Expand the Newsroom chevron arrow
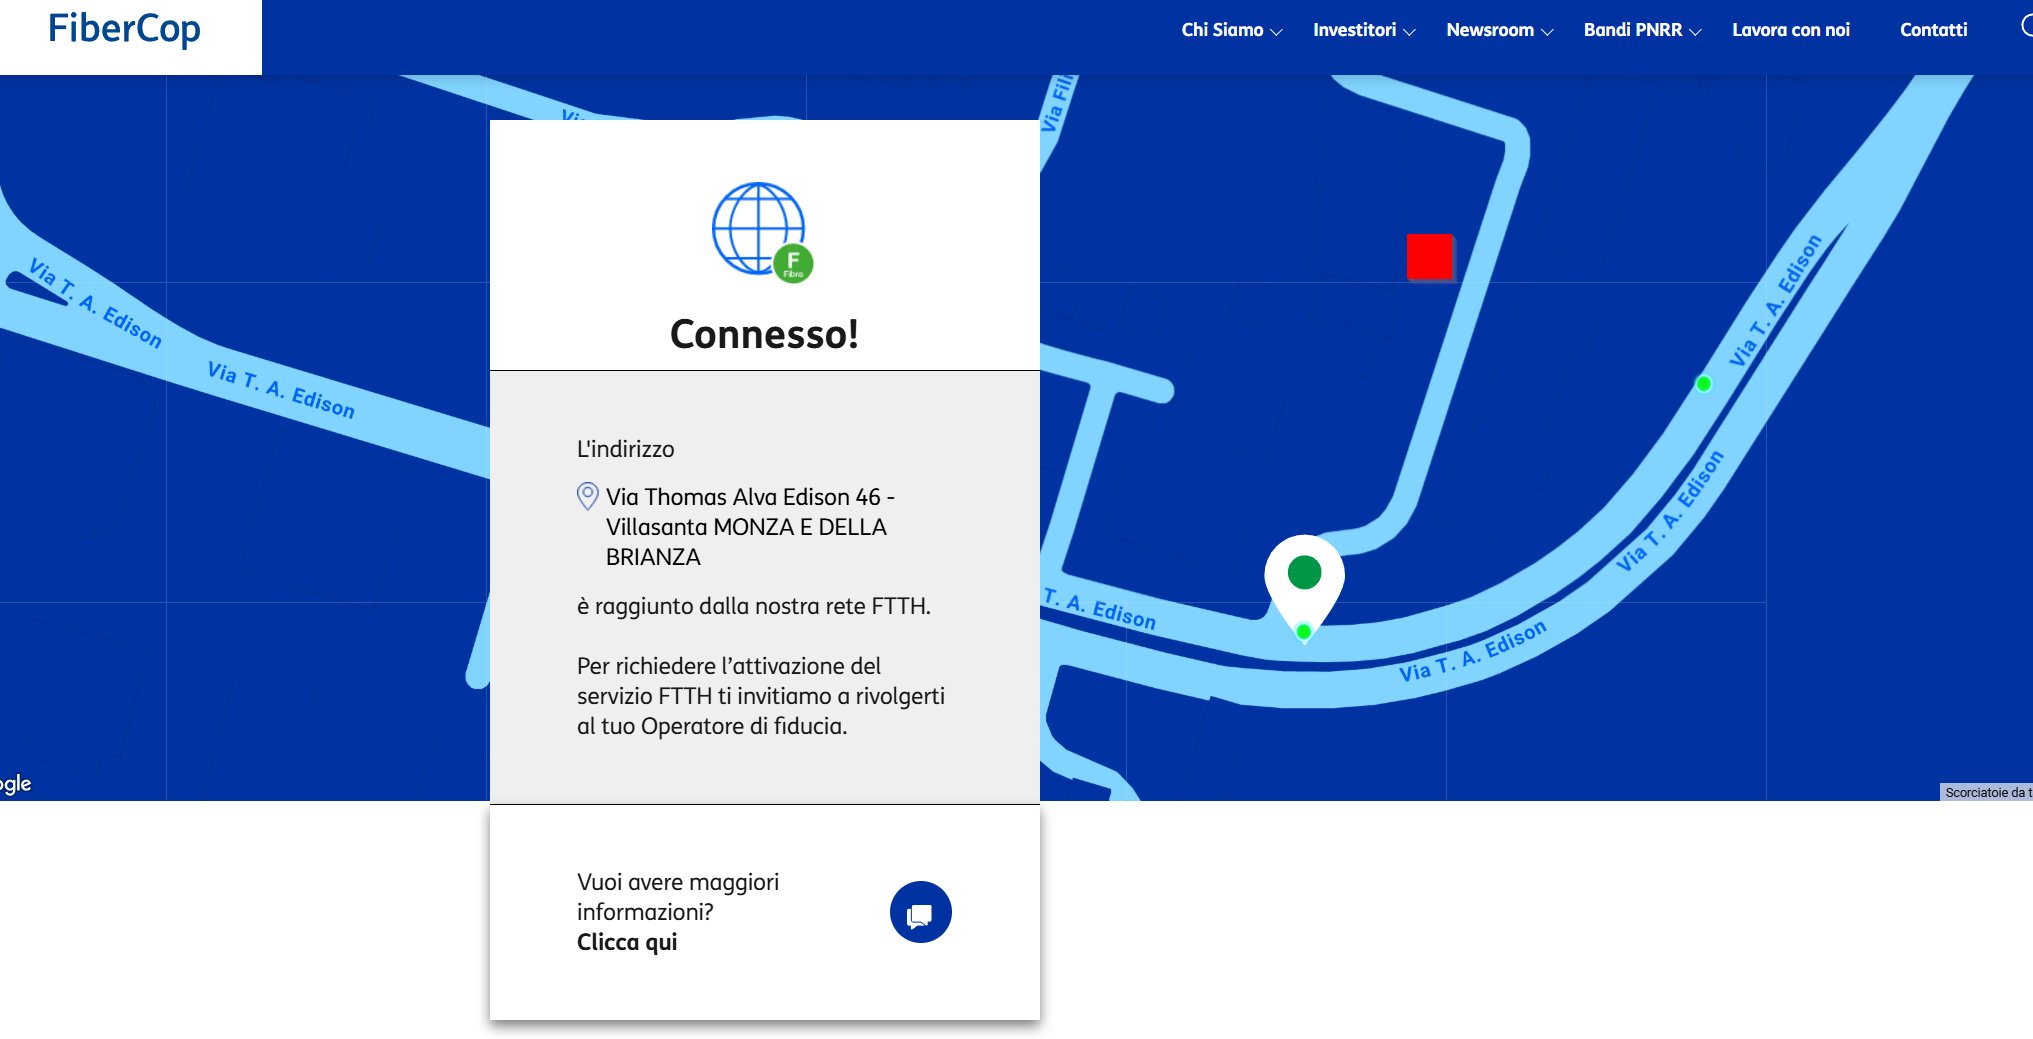This screenshot has height=1039, width=2033. (x=1547, y=32)
